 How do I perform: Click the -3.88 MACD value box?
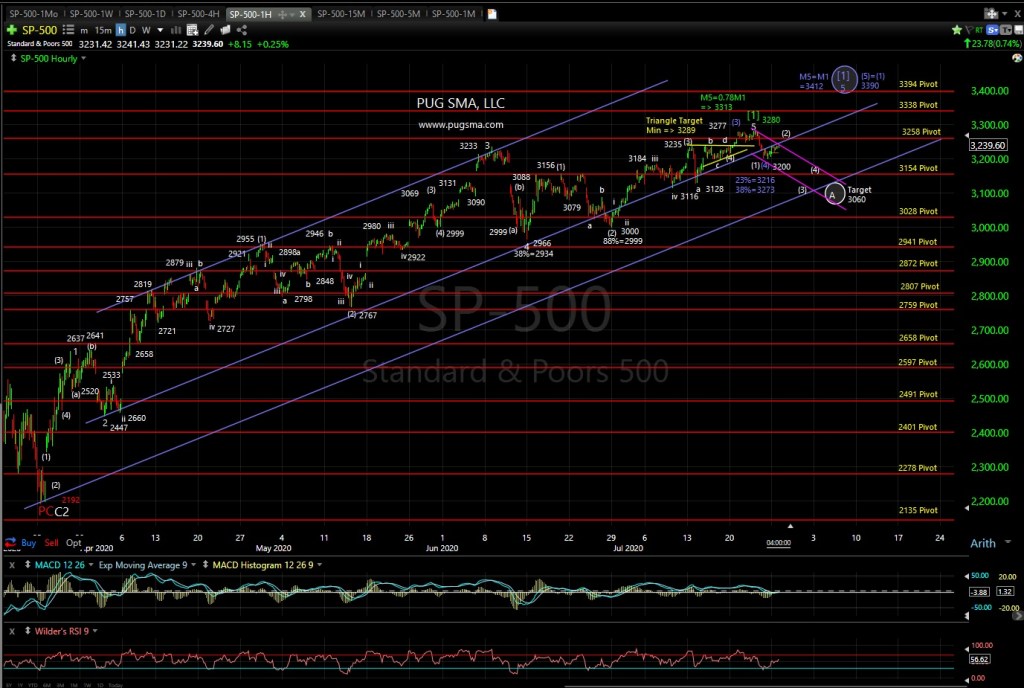pyautogui.click(x=980, y=592)
